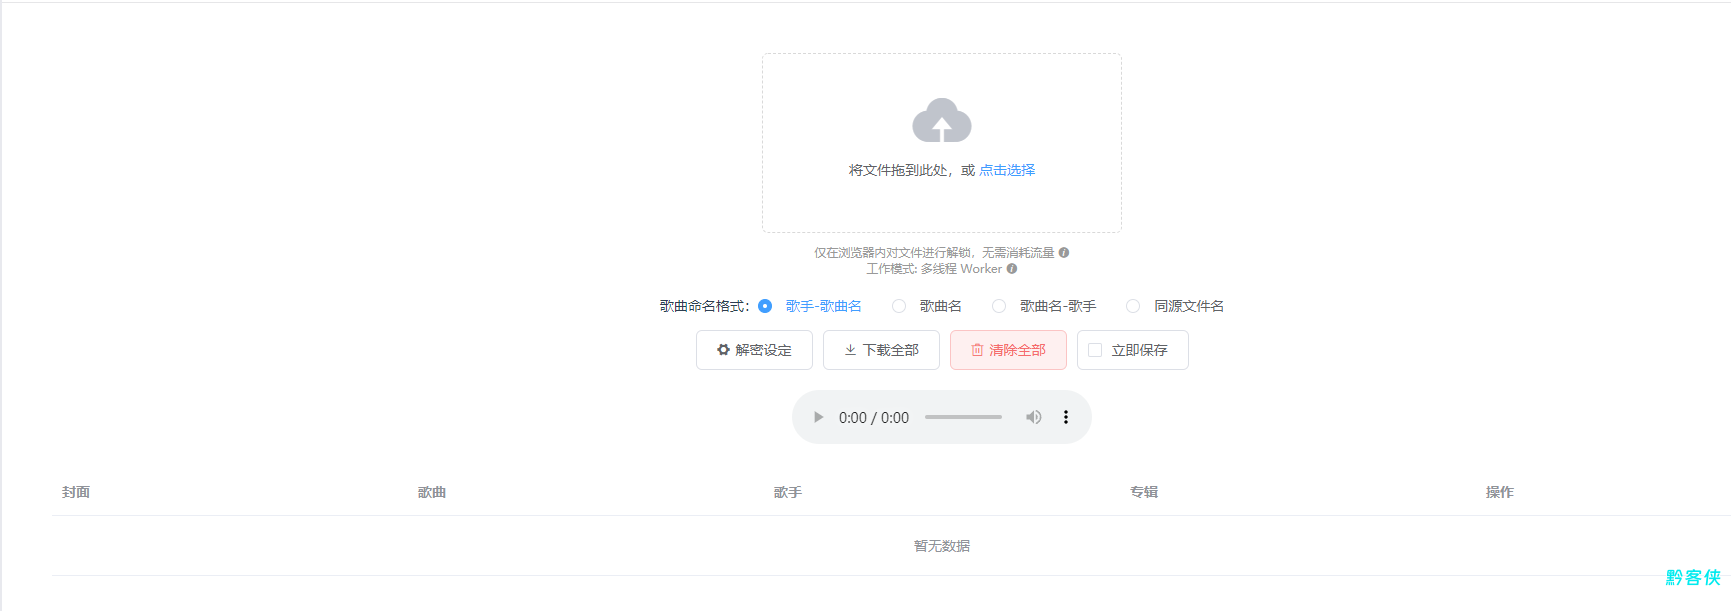1731x611 pixels.
Task: Click the info icon next to 无需消耗流量
Action: [x=1064, y=252]
